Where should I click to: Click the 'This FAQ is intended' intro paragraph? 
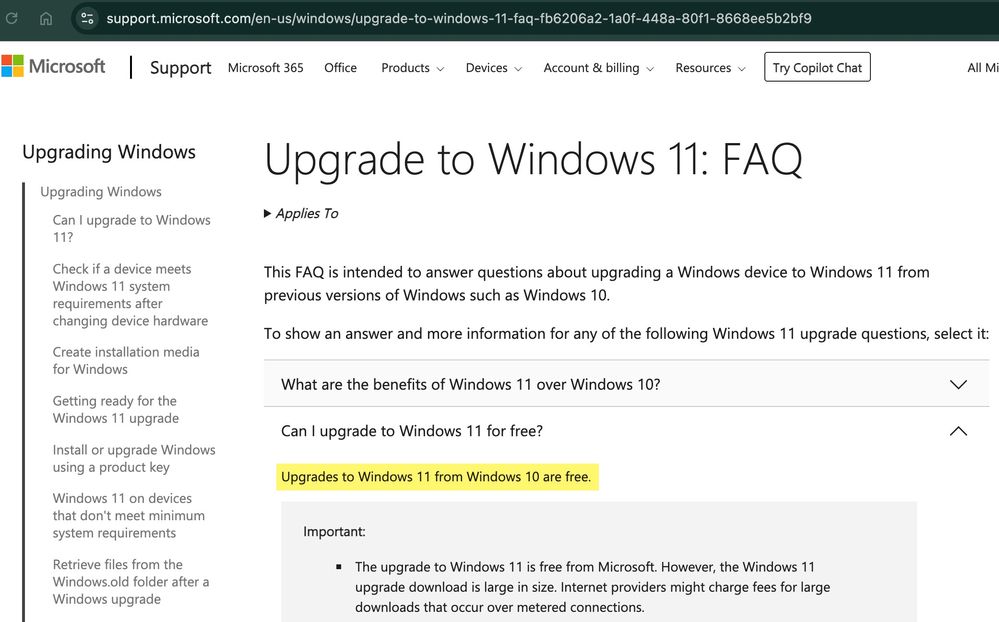[596, 284]
